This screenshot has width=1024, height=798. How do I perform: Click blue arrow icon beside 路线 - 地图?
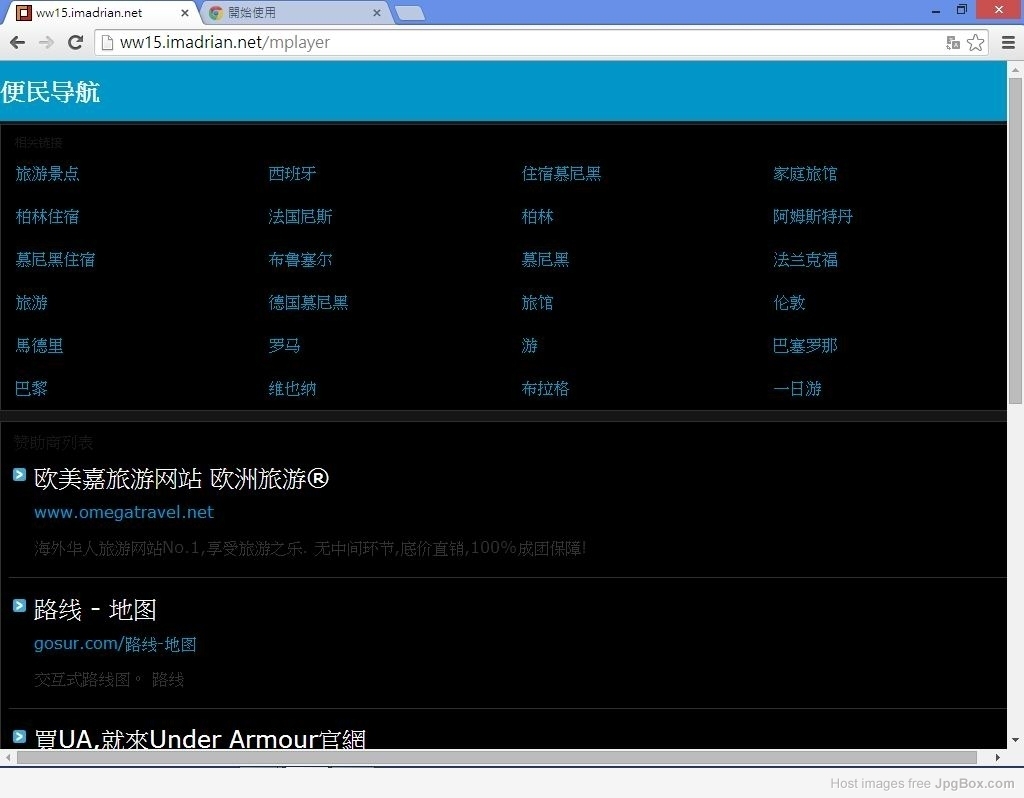[x=19, y=605]
